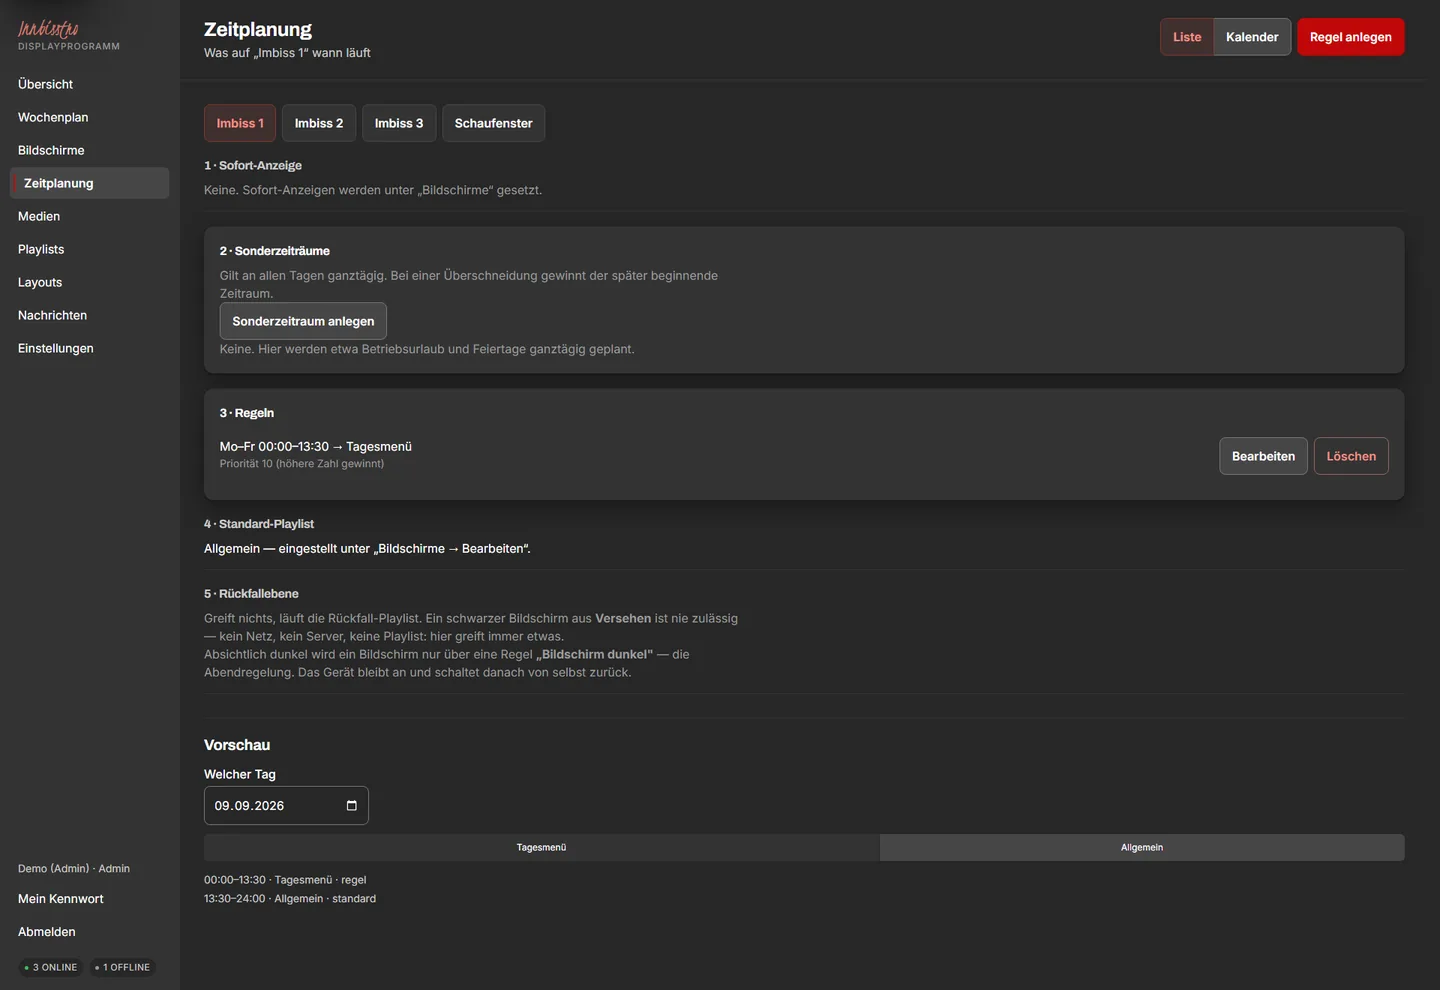
Task: Select the Imbiss 3 screen tab
Action: pos(399,123)
